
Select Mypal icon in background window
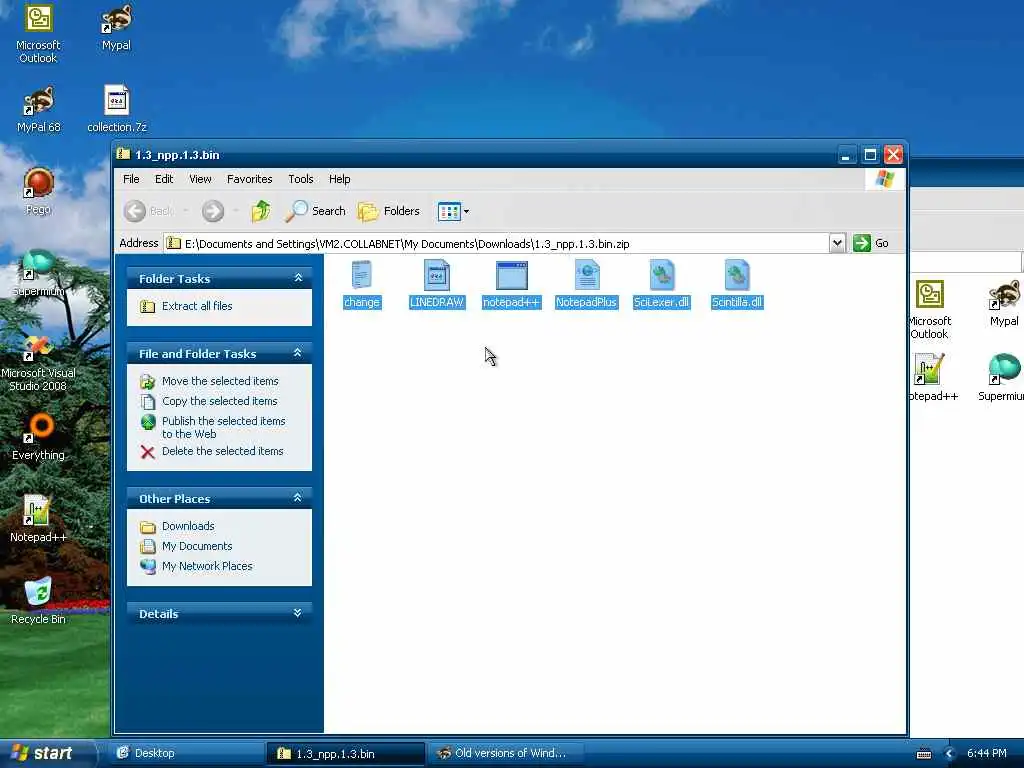point(1004,303)
